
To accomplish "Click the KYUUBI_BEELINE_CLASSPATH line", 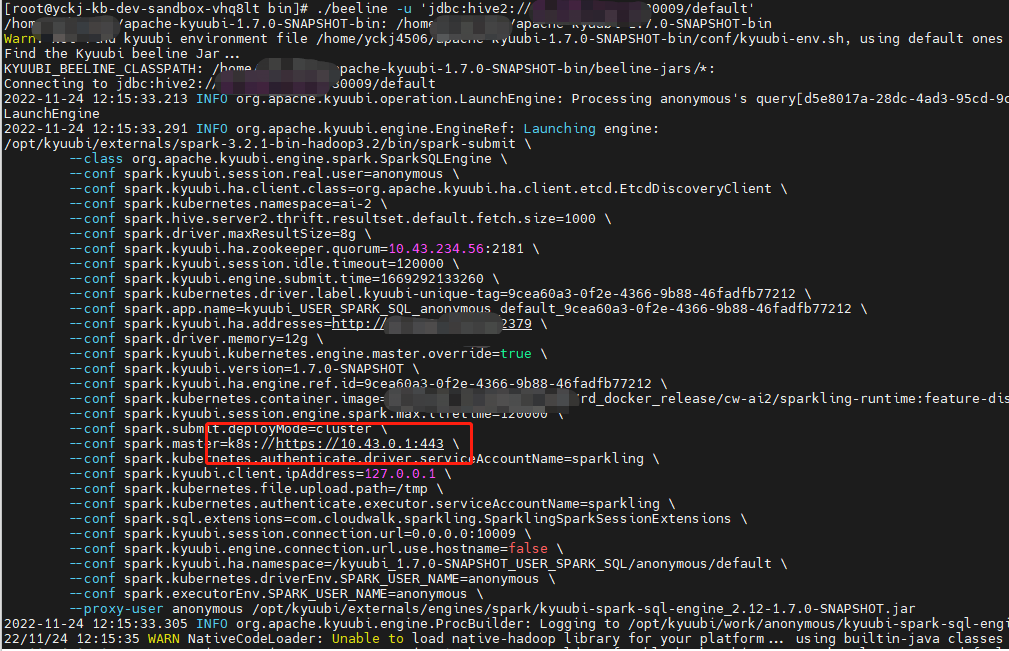I will (x=359, y=69).
